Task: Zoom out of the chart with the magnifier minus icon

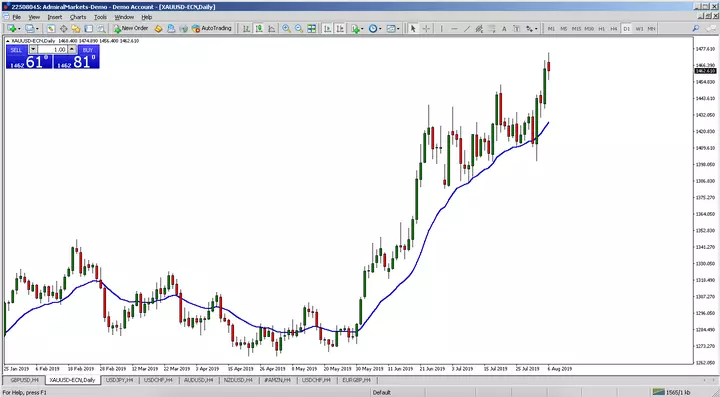Action: tap(299, 28)
